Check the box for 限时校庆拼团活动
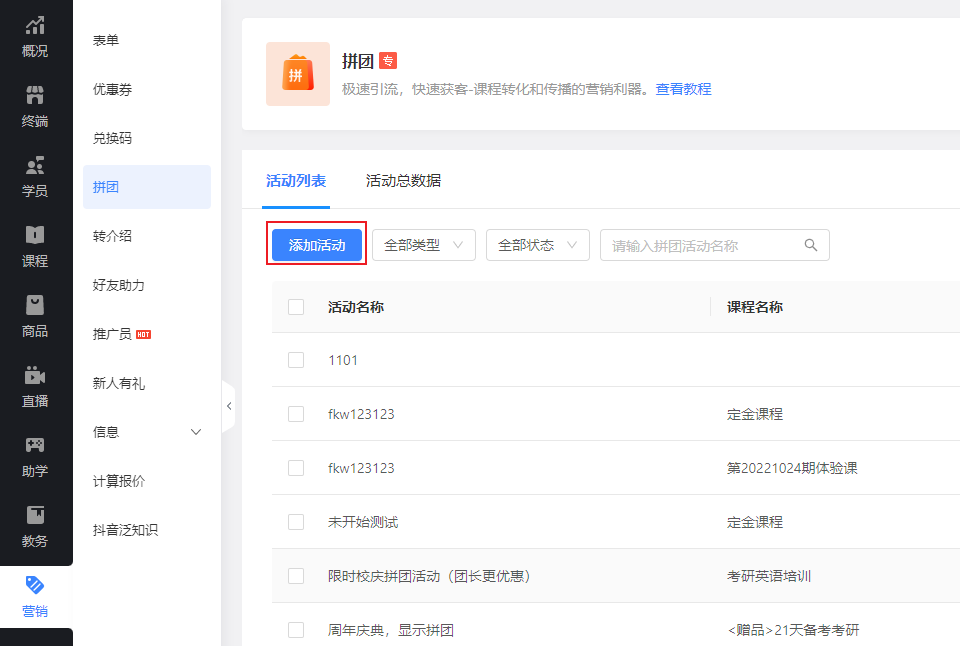The width and height of the screenshot is (960, 646). tap(296, 576)
